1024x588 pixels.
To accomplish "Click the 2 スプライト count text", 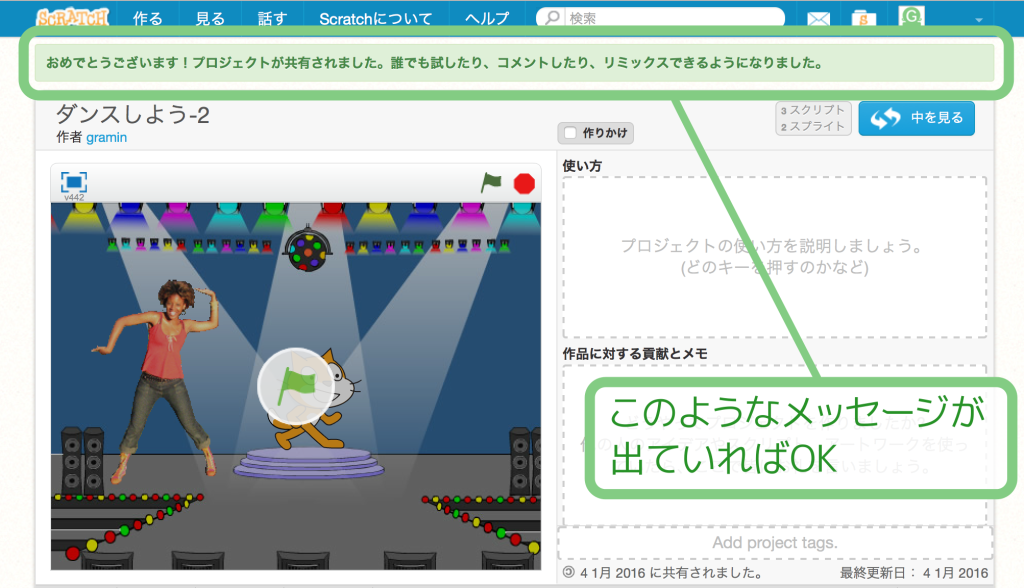I will tap(813, 126).
